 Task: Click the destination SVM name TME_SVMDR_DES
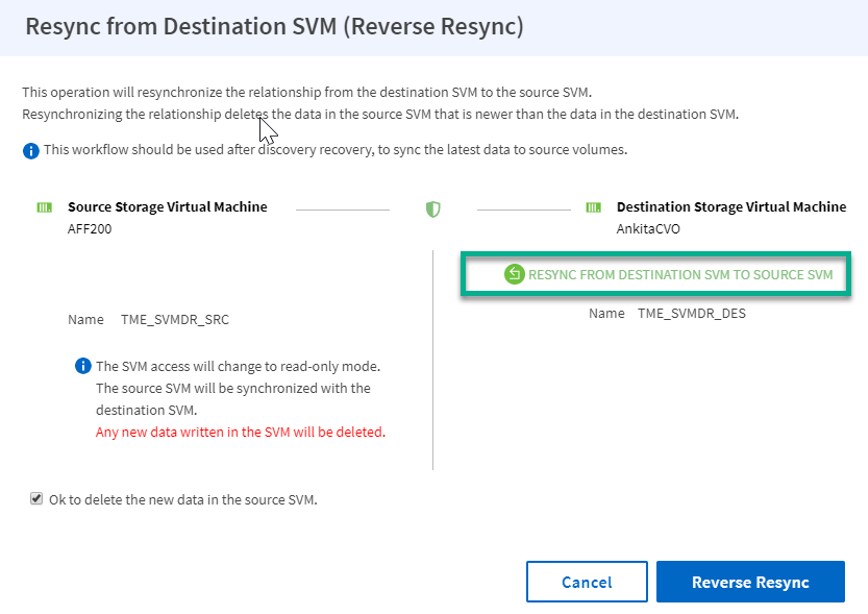coord(692,313)
